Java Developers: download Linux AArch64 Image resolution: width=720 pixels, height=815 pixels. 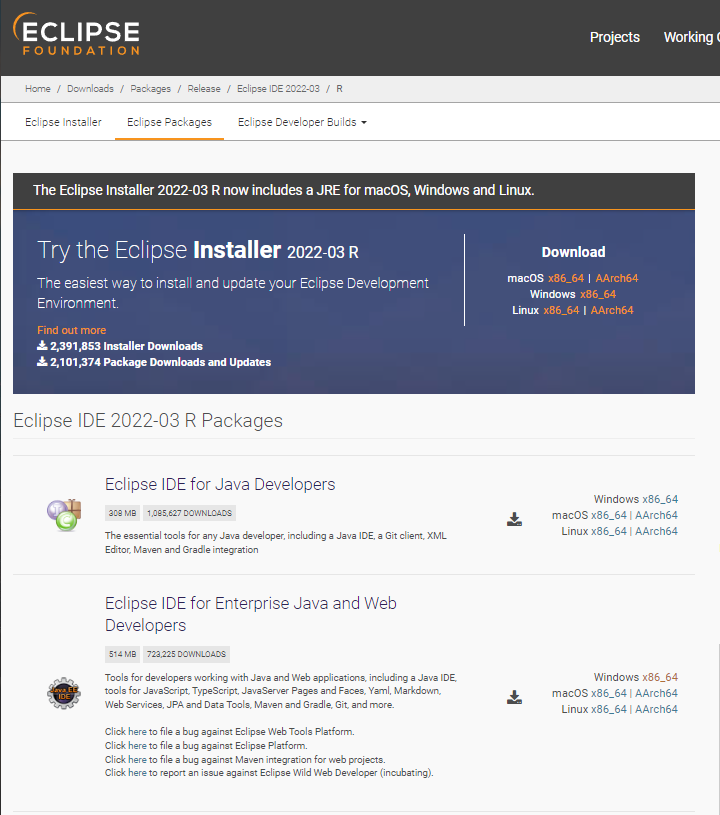[x=656, y=531]
